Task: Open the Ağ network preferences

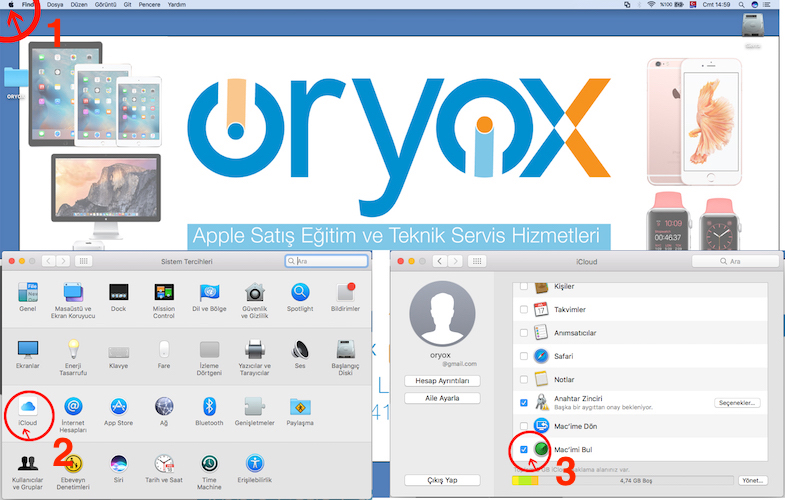Action: pos(164,411)
